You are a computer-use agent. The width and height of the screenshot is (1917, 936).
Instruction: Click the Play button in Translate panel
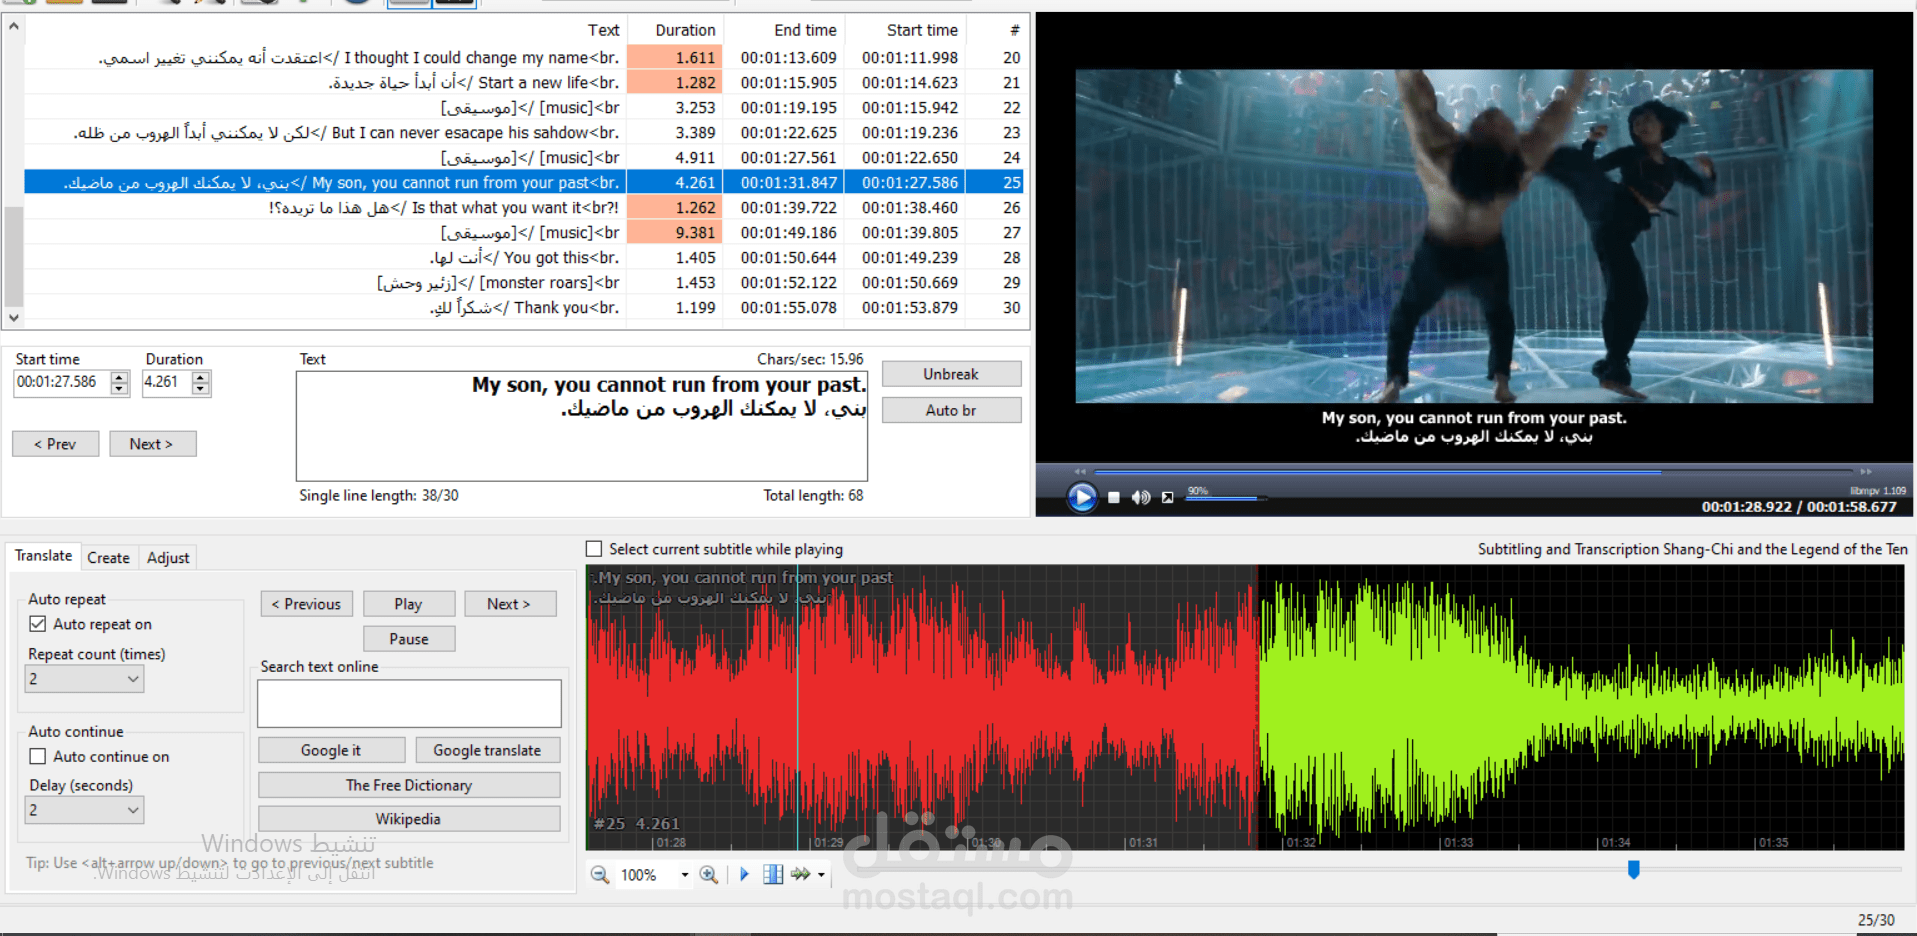pyautogui.click(x=409, y=604)
